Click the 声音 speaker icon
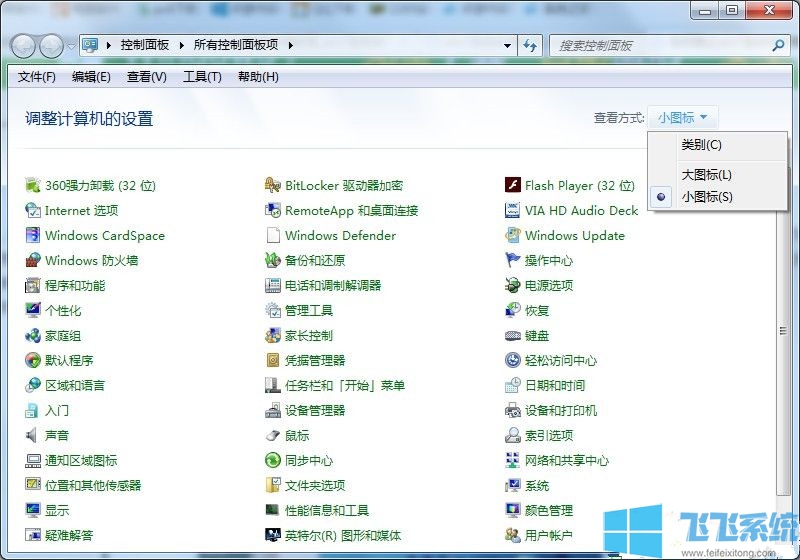 [x=33, y=436]
